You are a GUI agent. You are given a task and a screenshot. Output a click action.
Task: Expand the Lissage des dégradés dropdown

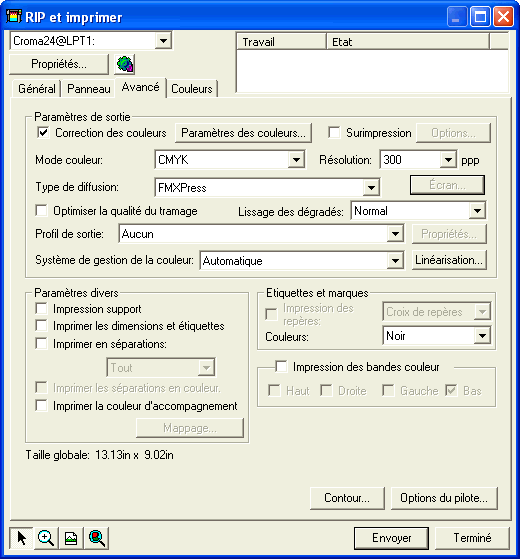(x=477, y=211)
